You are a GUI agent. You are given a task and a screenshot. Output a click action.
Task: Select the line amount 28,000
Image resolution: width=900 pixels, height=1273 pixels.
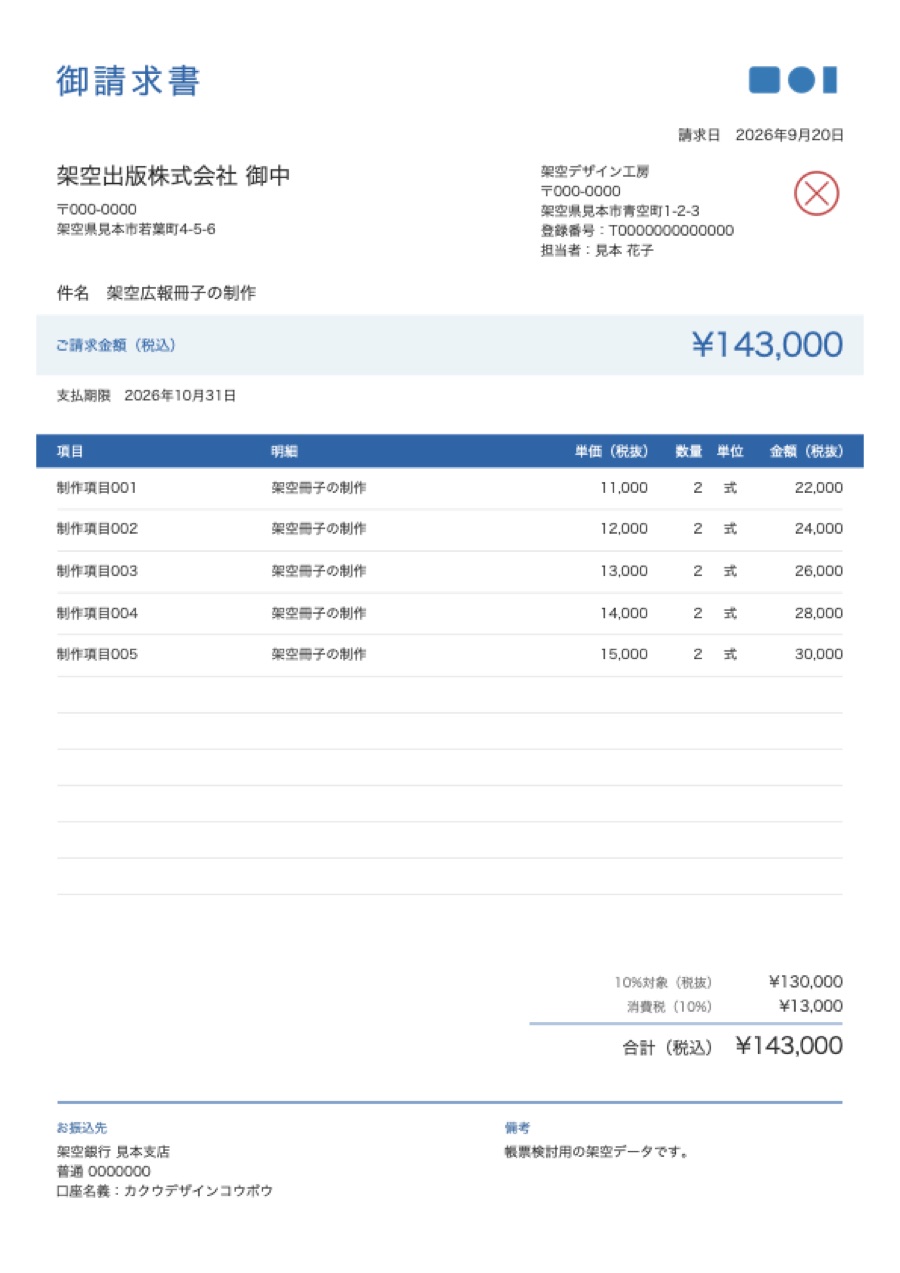coord(819,613)
